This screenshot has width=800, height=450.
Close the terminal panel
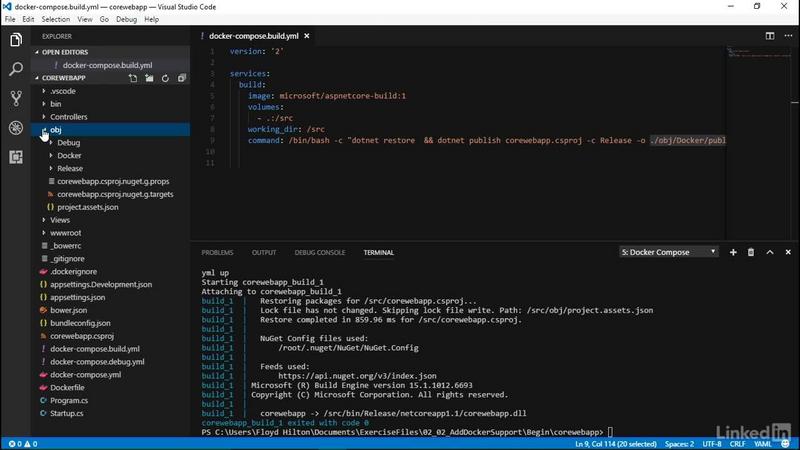[788, 252]
